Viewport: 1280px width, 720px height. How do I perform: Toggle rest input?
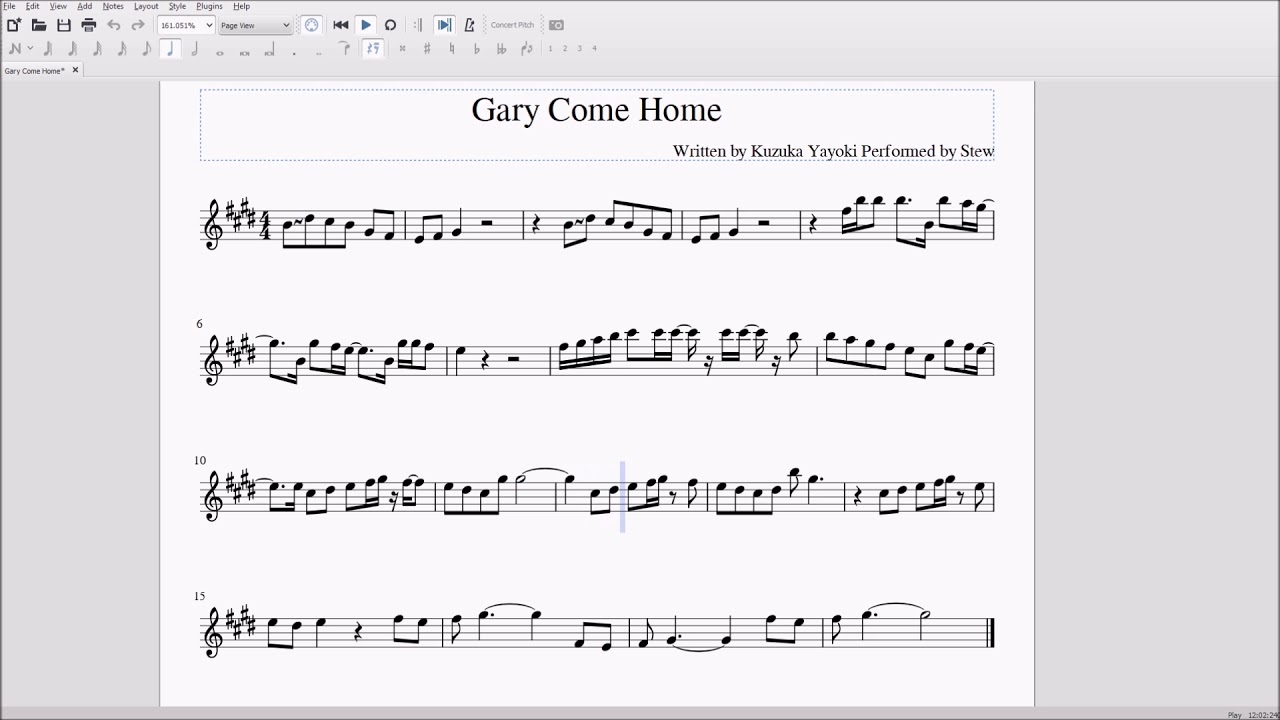coord(373,48)
